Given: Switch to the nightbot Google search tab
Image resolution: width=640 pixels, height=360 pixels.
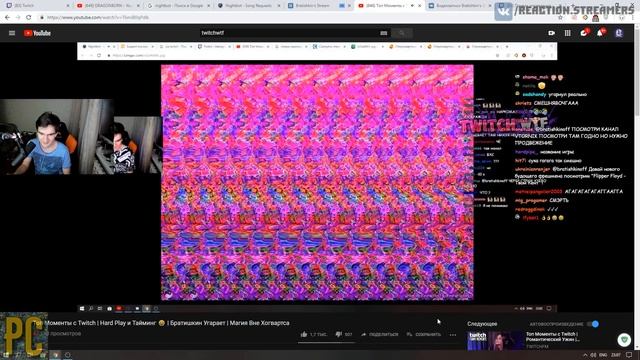Looking at the screenshot, I should click(x=178, y=6).
